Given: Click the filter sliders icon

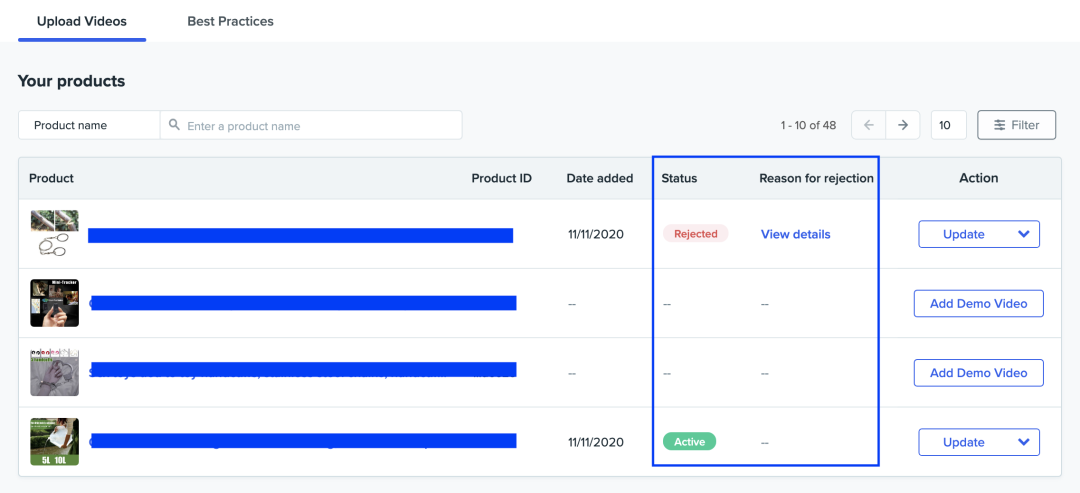Looking at the screenshot, I should (999, 125).
